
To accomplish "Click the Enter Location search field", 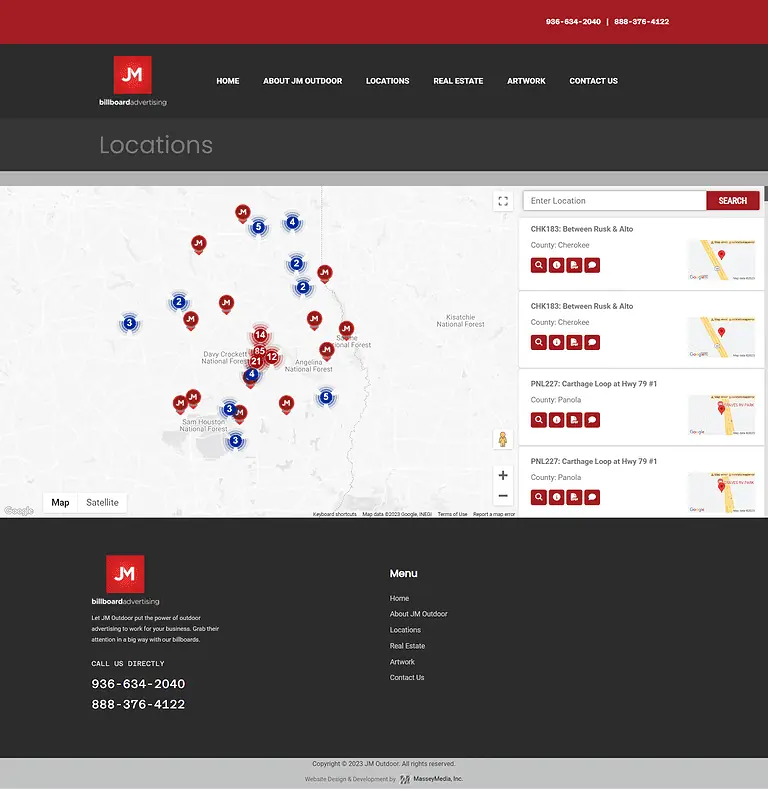I will [x=614, y=201].
